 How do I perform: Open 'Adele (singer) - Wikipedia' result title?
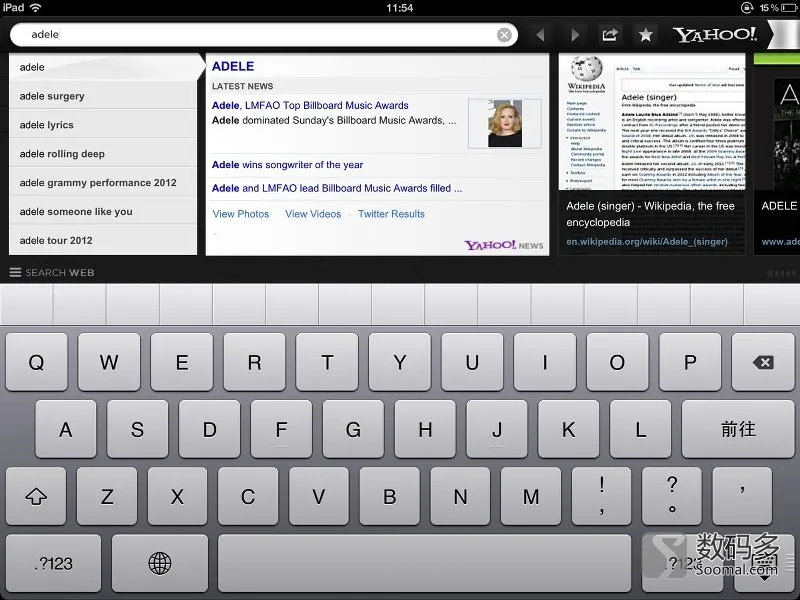click(651, 214)
